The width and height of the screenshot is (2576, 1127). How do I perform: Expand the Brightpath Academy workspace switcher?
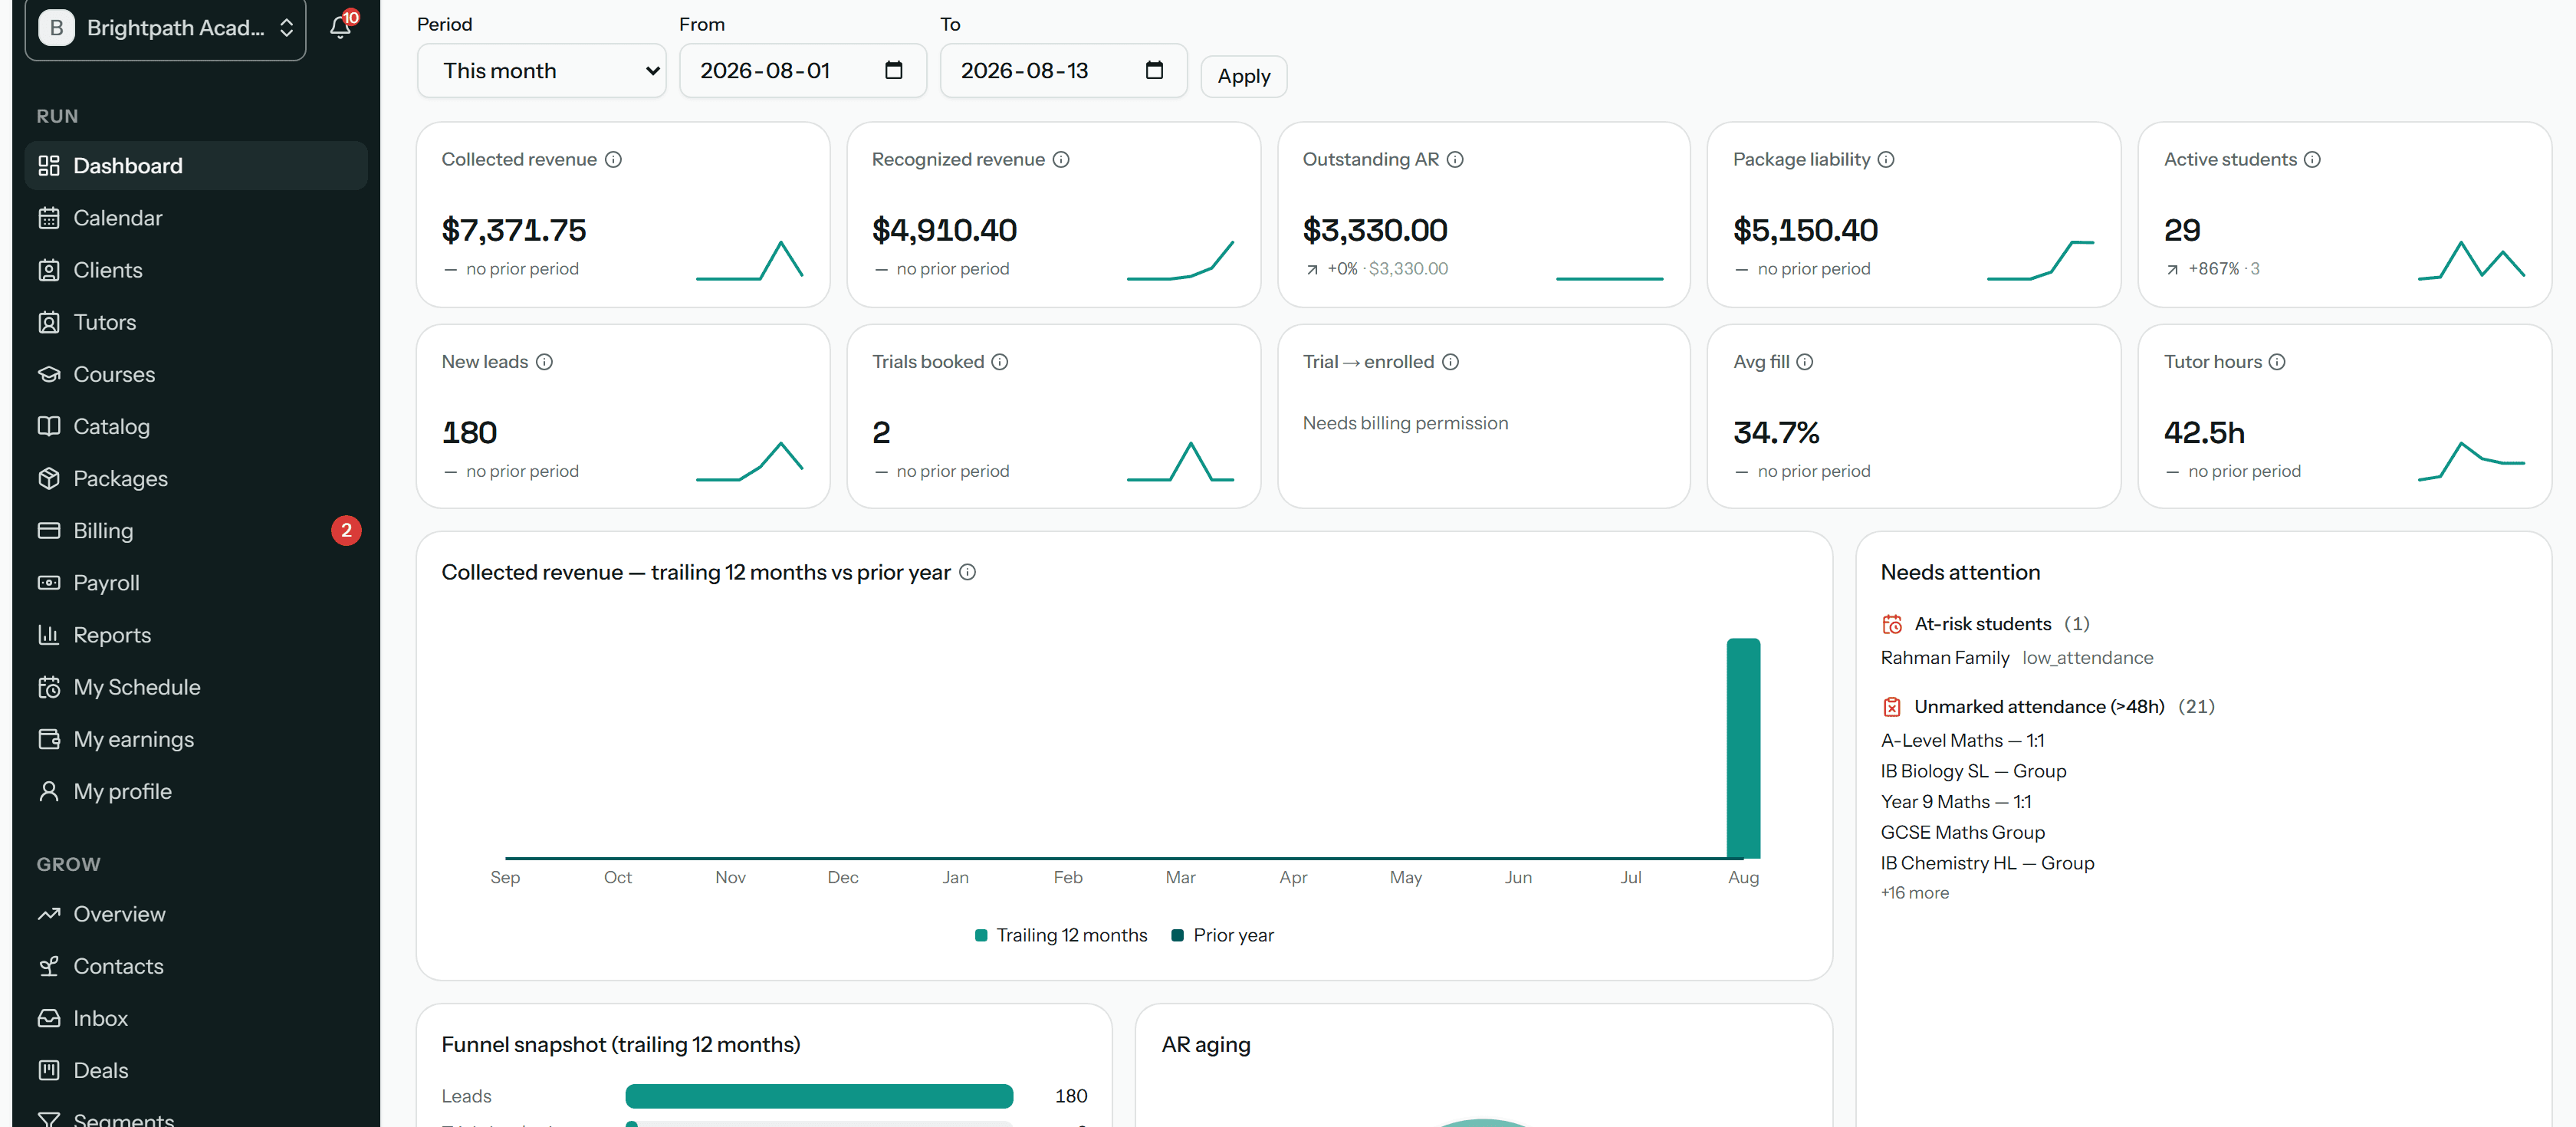click(165, 28)
